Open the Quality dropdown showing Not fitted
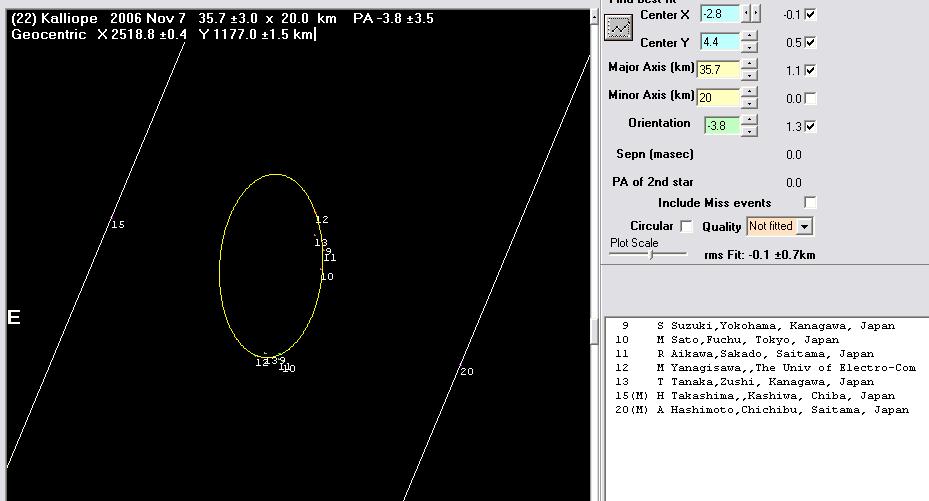 pyautogui.click(x=780, y=226)
